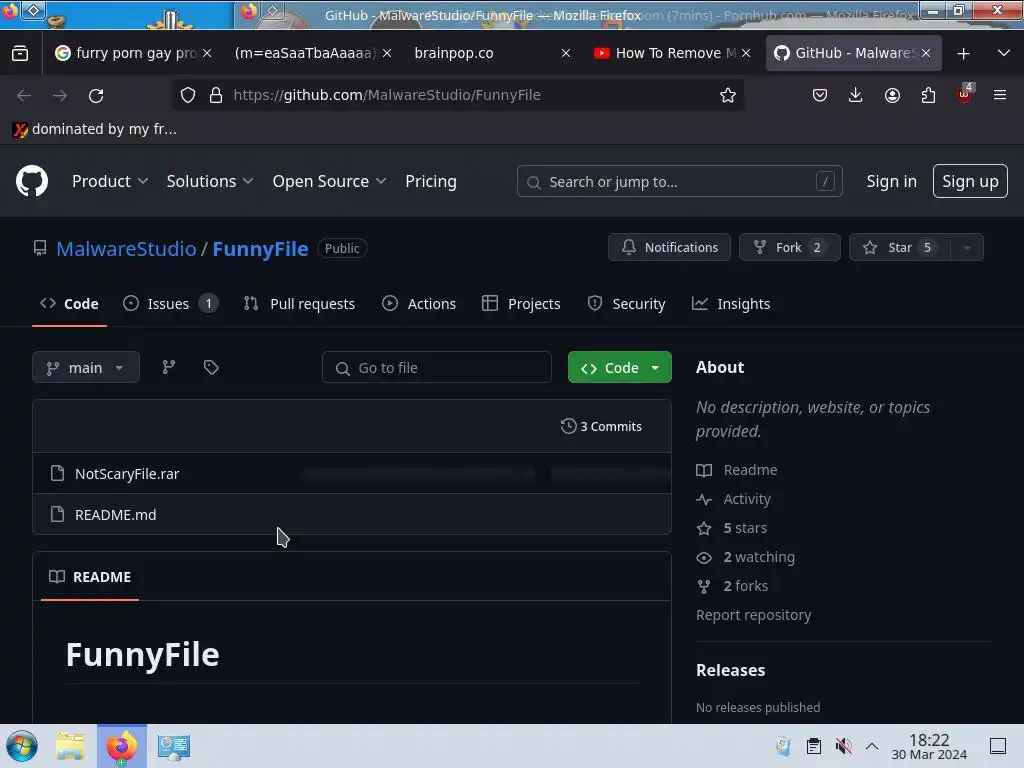Screen dimensions: 1024x768
Task: Click the clipboard tray icon
Action: click(814, 746)
